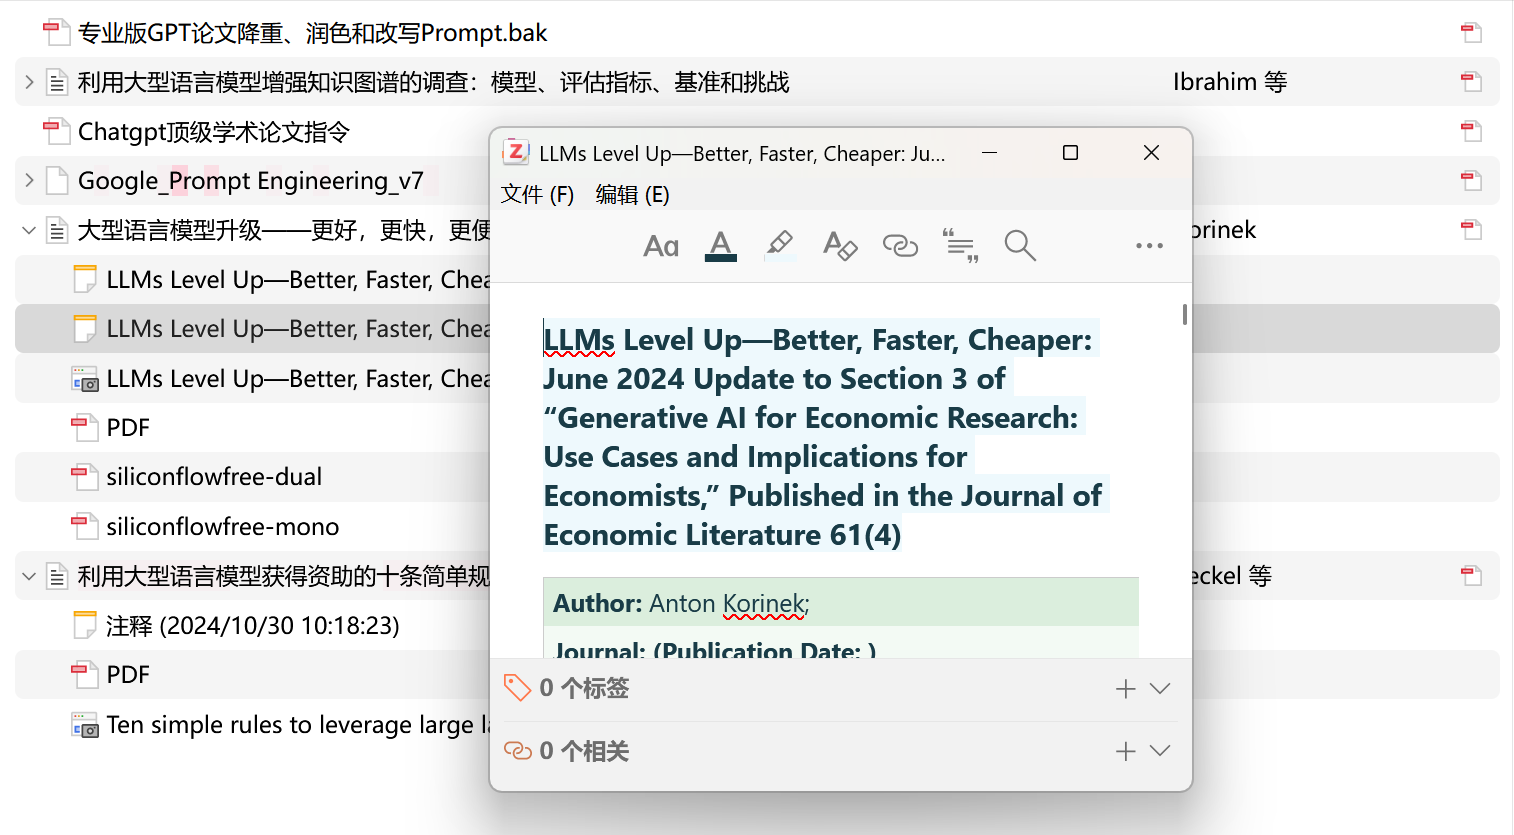Open the 编辑 (E) menu
The width and height of the screenshot is (1514, 835).
[x=632, y=194]
